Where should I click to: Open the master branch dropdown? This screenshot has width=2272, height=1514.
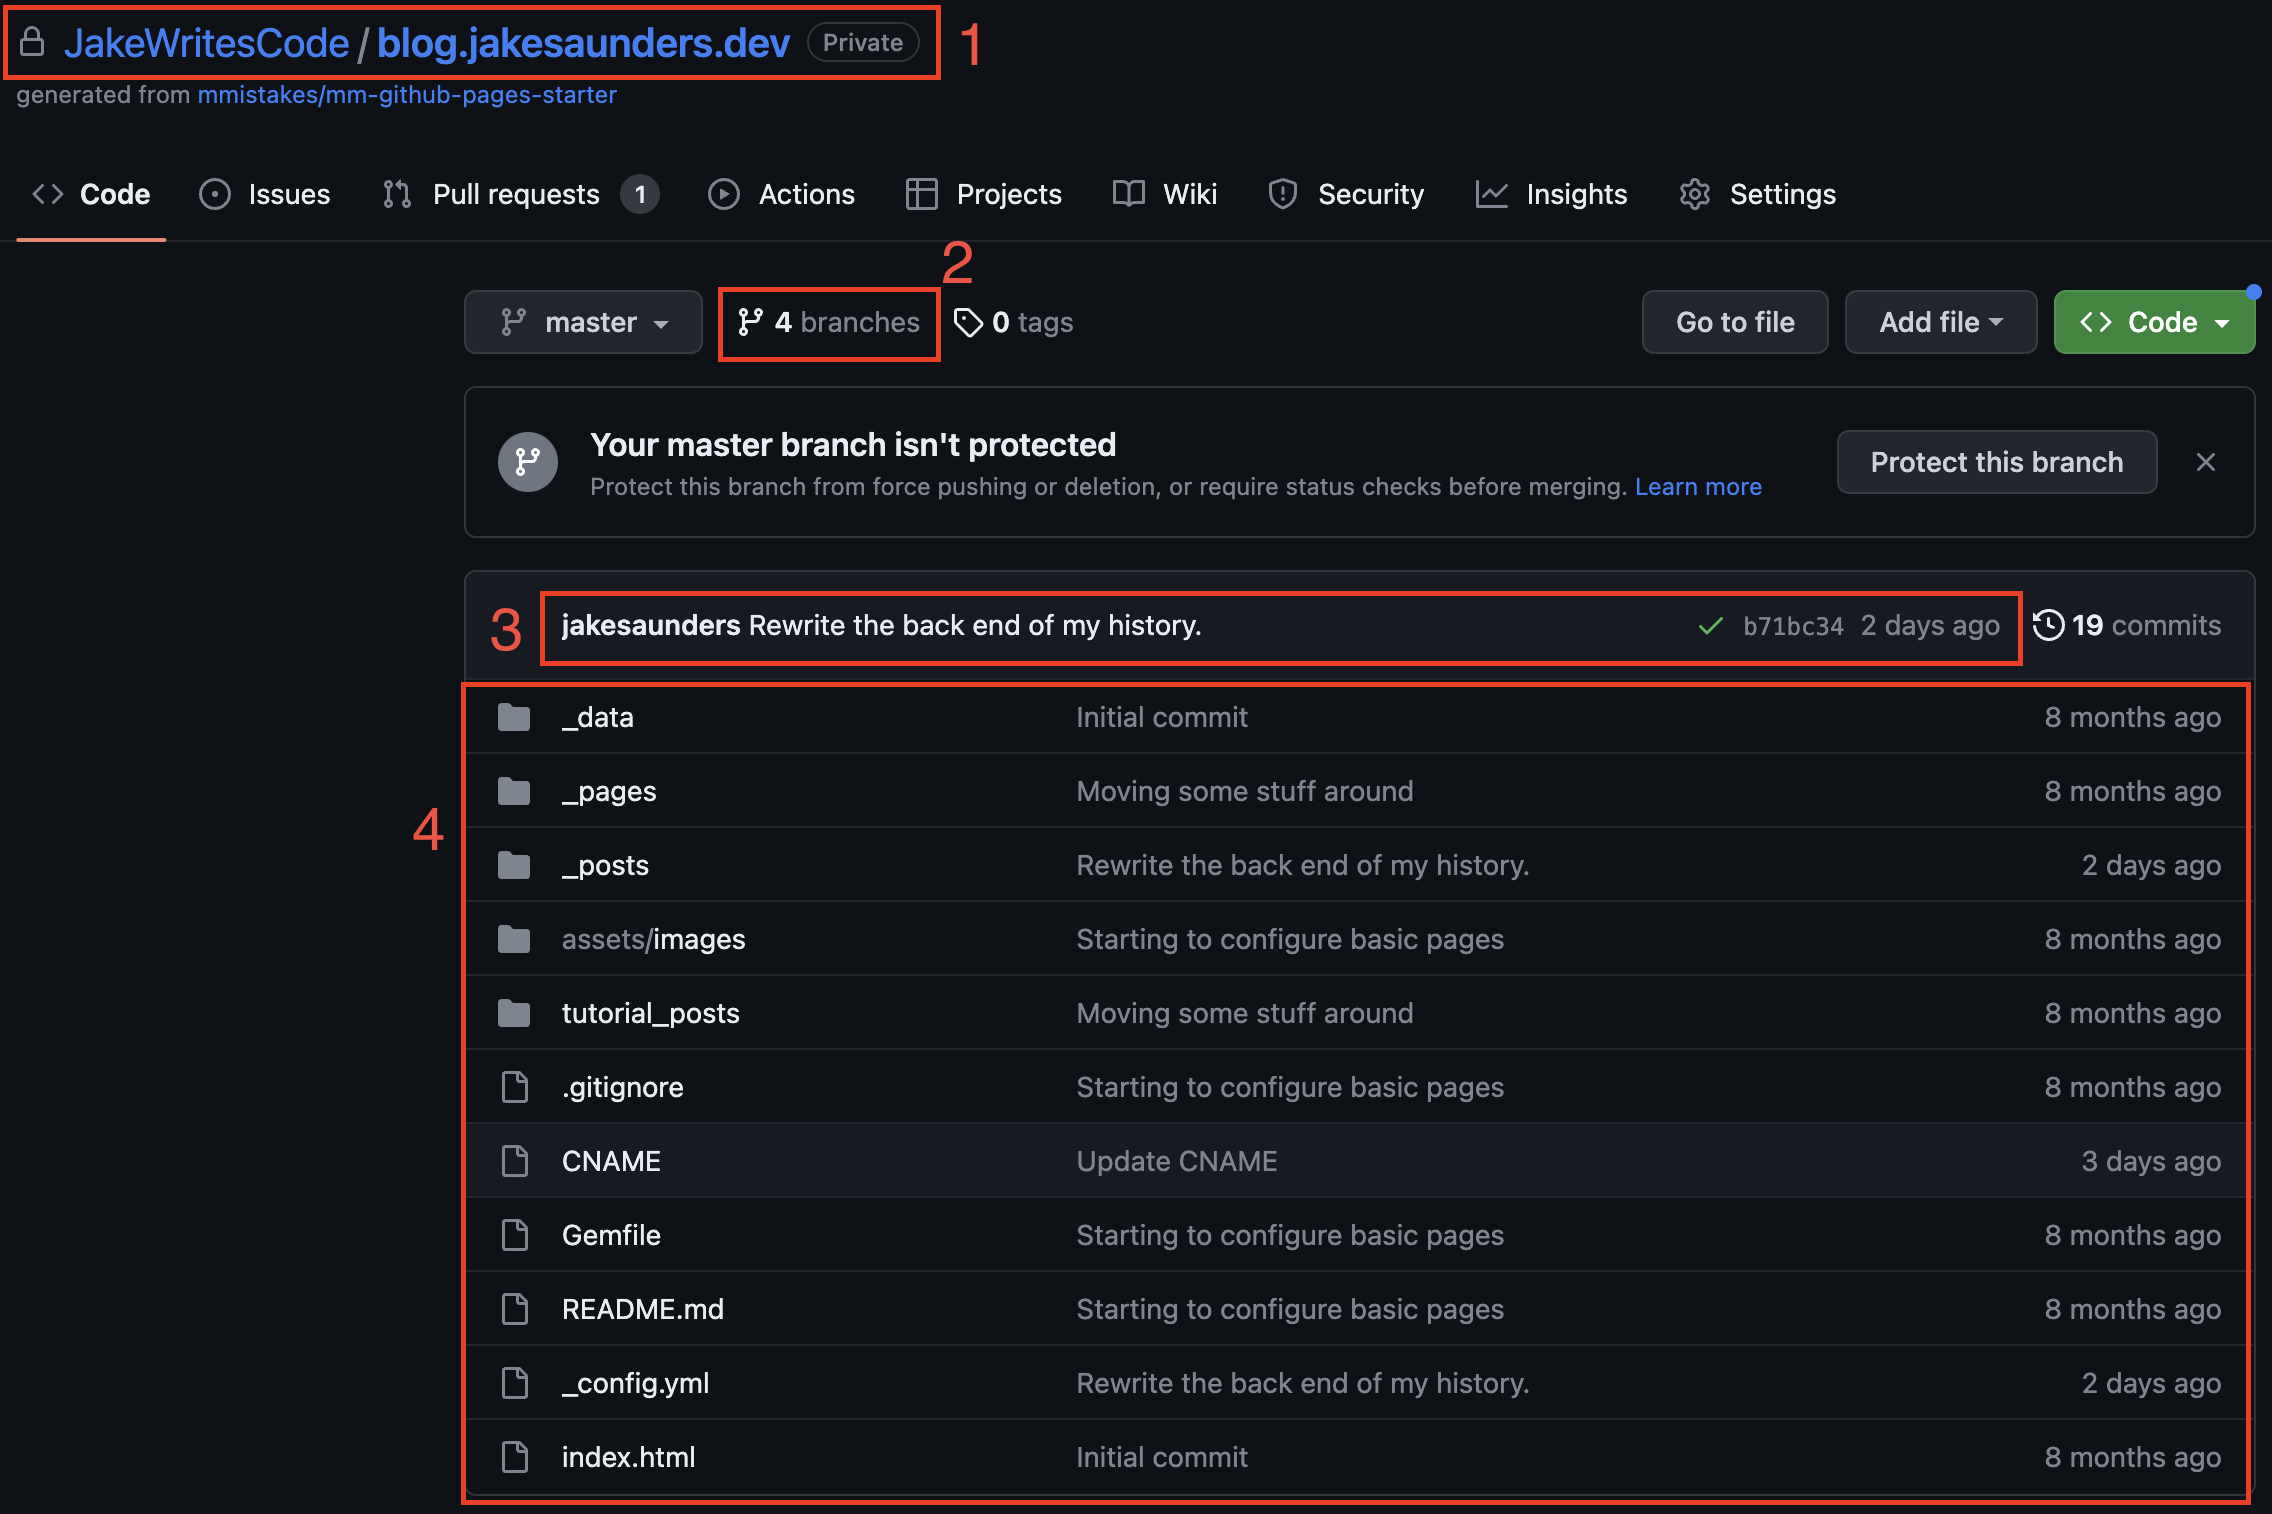click(583, 322)
